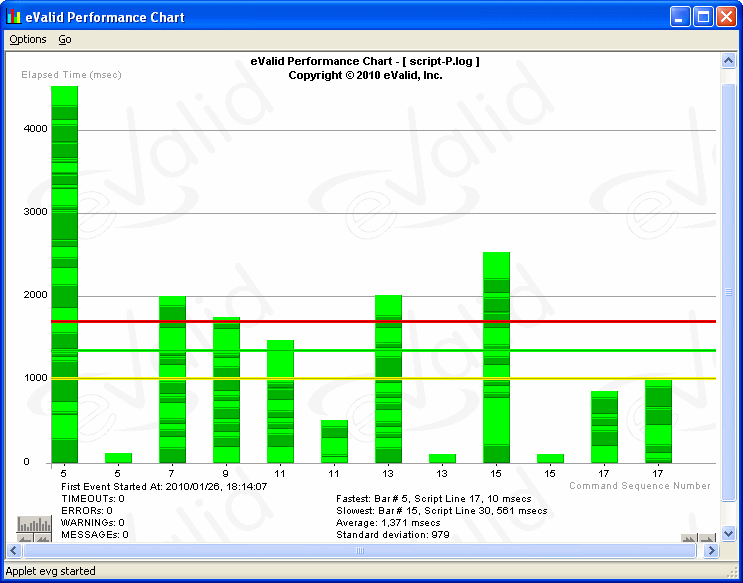Click the 'Elapsed Time (msec)' axis label
This screenshot has height=583, width=743.
pos(72,75)
